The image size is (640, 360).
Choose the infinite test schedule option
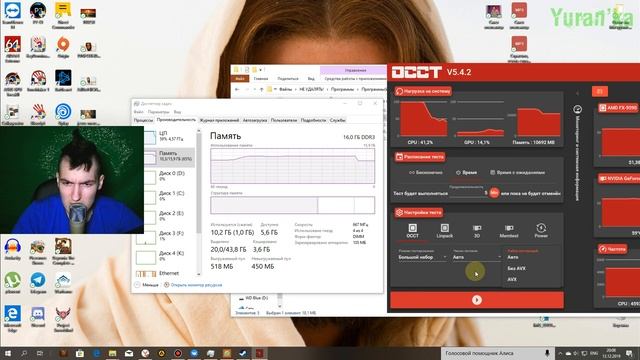(426, 173)
